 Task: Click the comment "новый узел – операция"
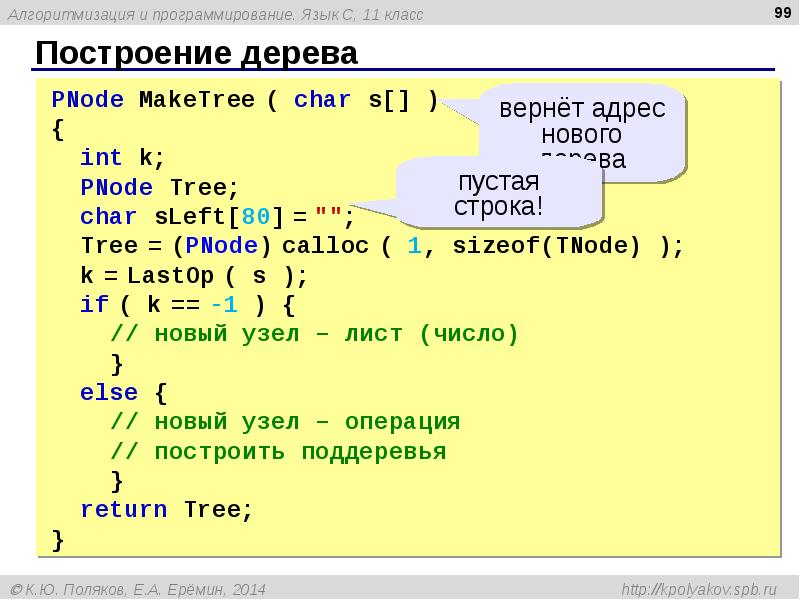point(285,422)
